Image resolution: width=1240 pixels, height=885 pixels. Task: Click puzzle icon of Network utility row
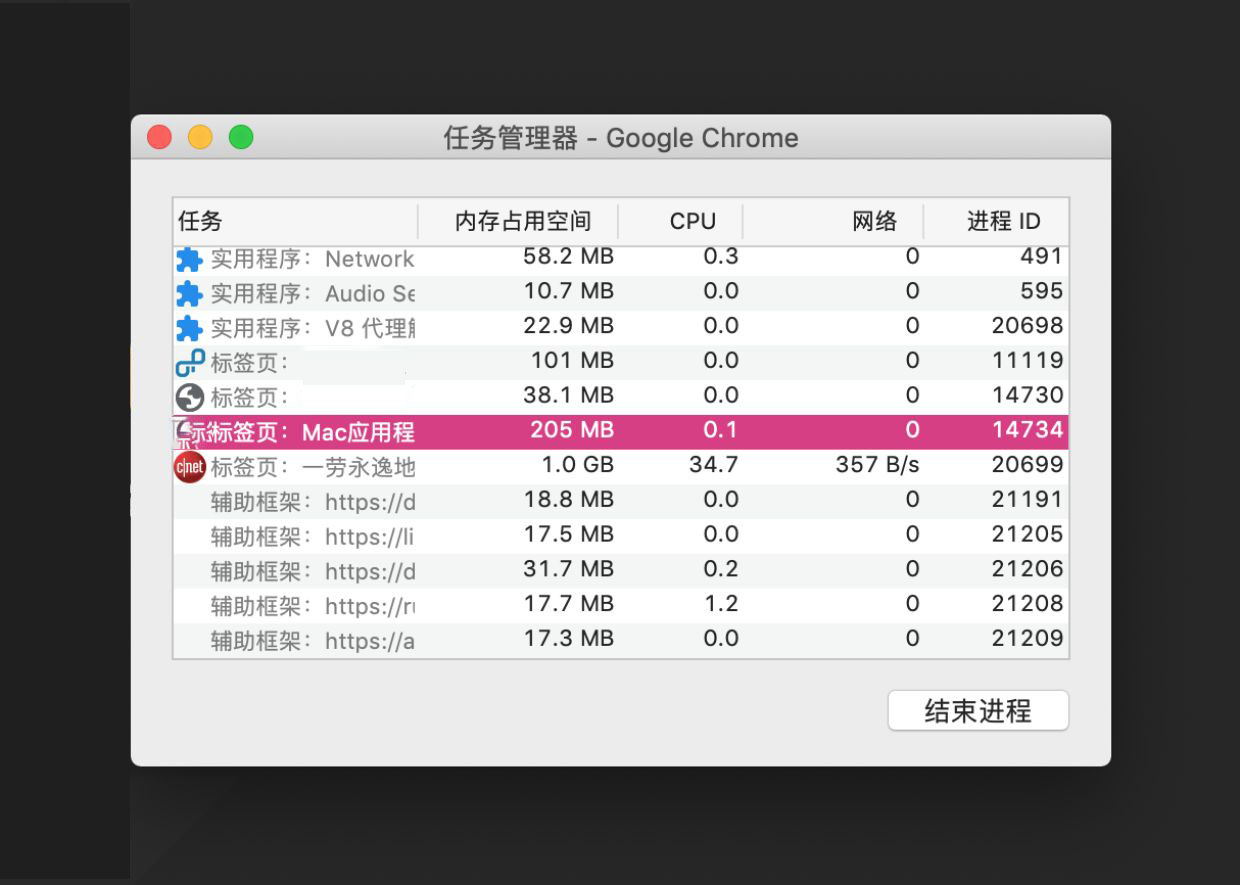189,259
